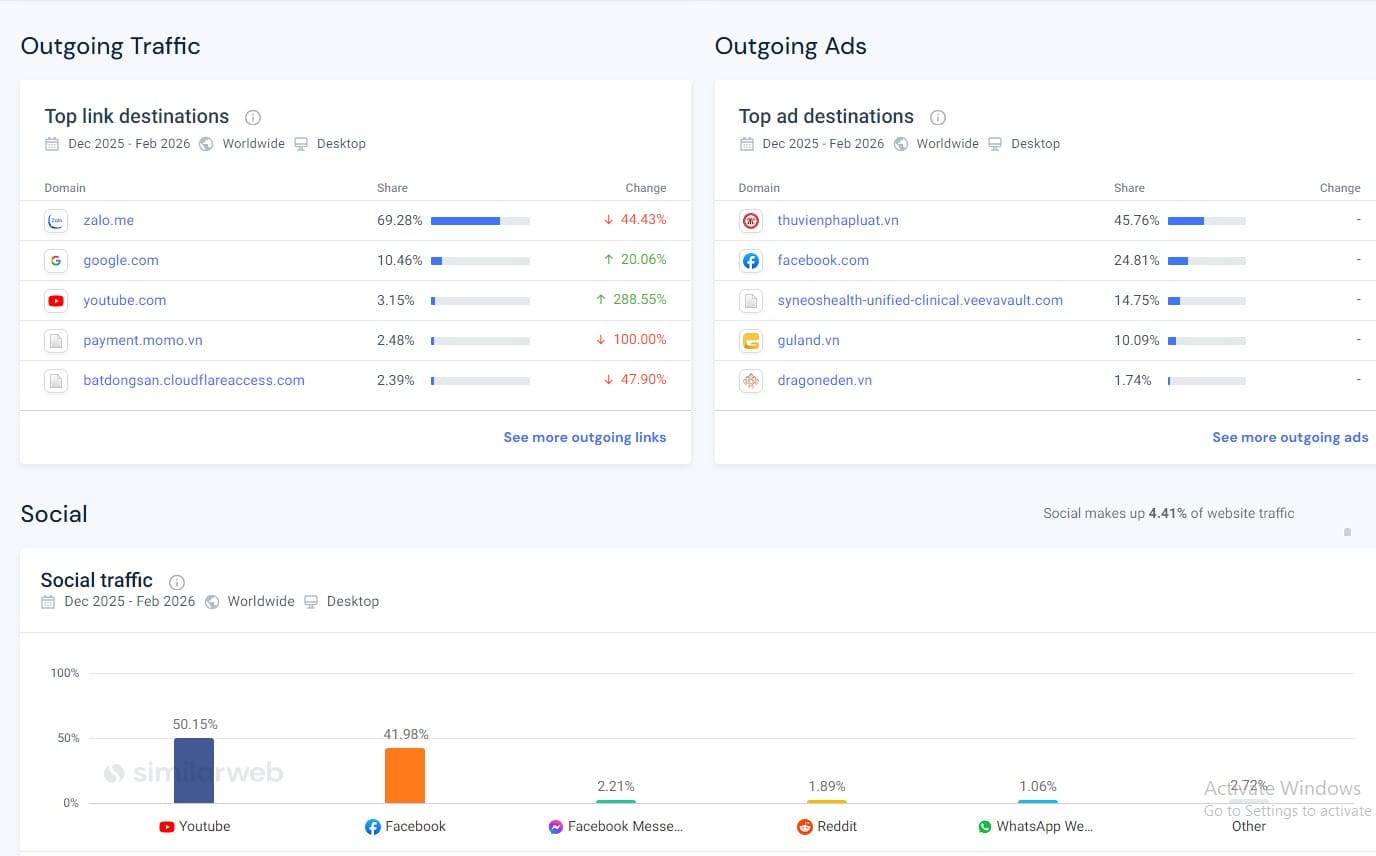The height and width of the screenshot is (856, 1376).
Task: Click the Google favicon in domain list
Action: (x=56, y=261)
